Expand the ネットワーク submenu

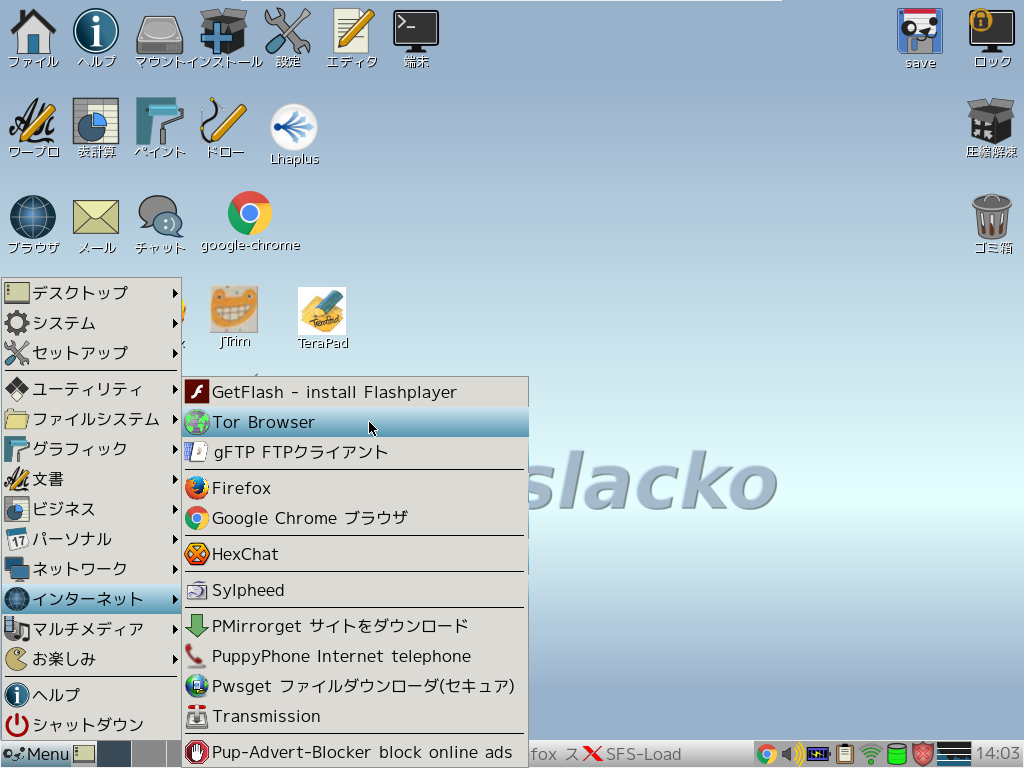91,569
